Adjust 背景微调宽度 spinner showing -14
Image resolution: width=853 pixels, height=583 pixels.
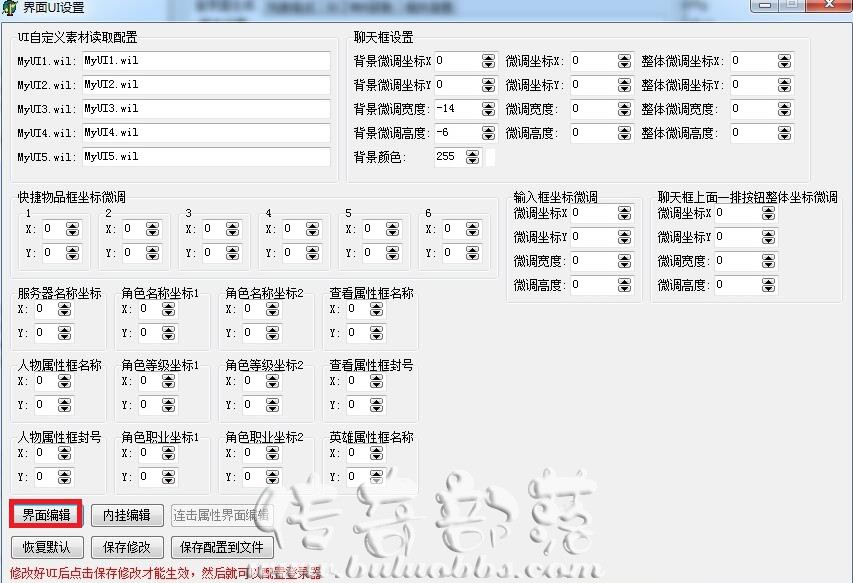(x=489, y=109)
